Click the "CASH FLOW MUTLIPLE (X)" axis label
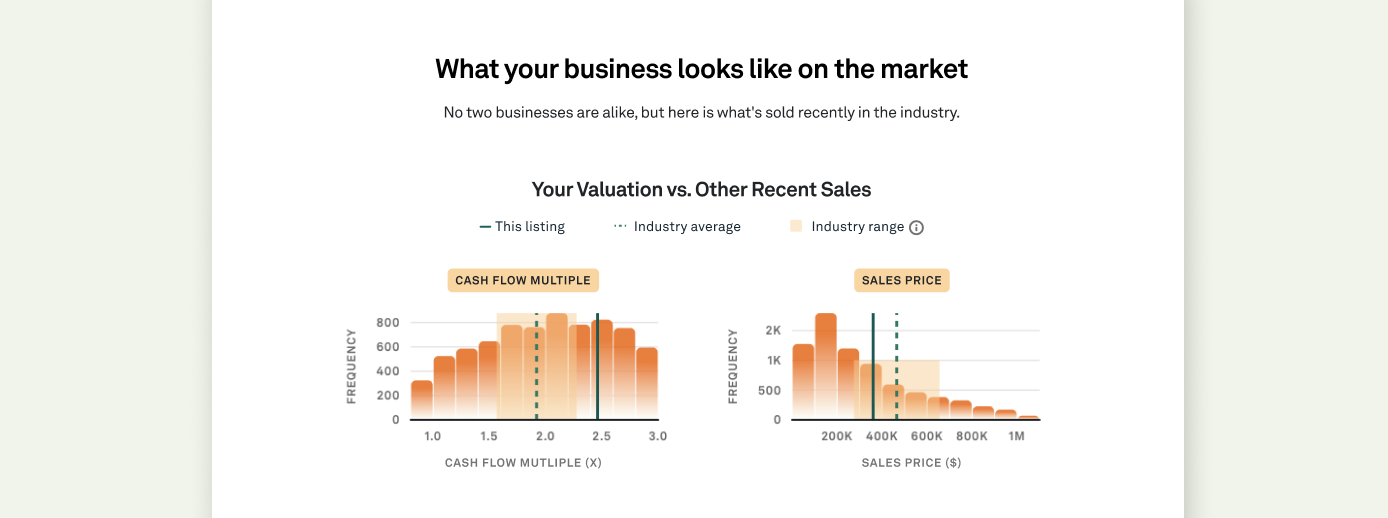Screen dimensions: 1388x518 click(x=523, y=463)
